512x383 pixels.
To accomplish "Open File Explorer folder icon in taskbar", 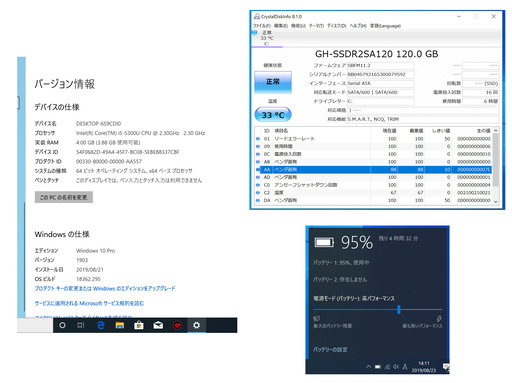I will click(x=120, y=325).
